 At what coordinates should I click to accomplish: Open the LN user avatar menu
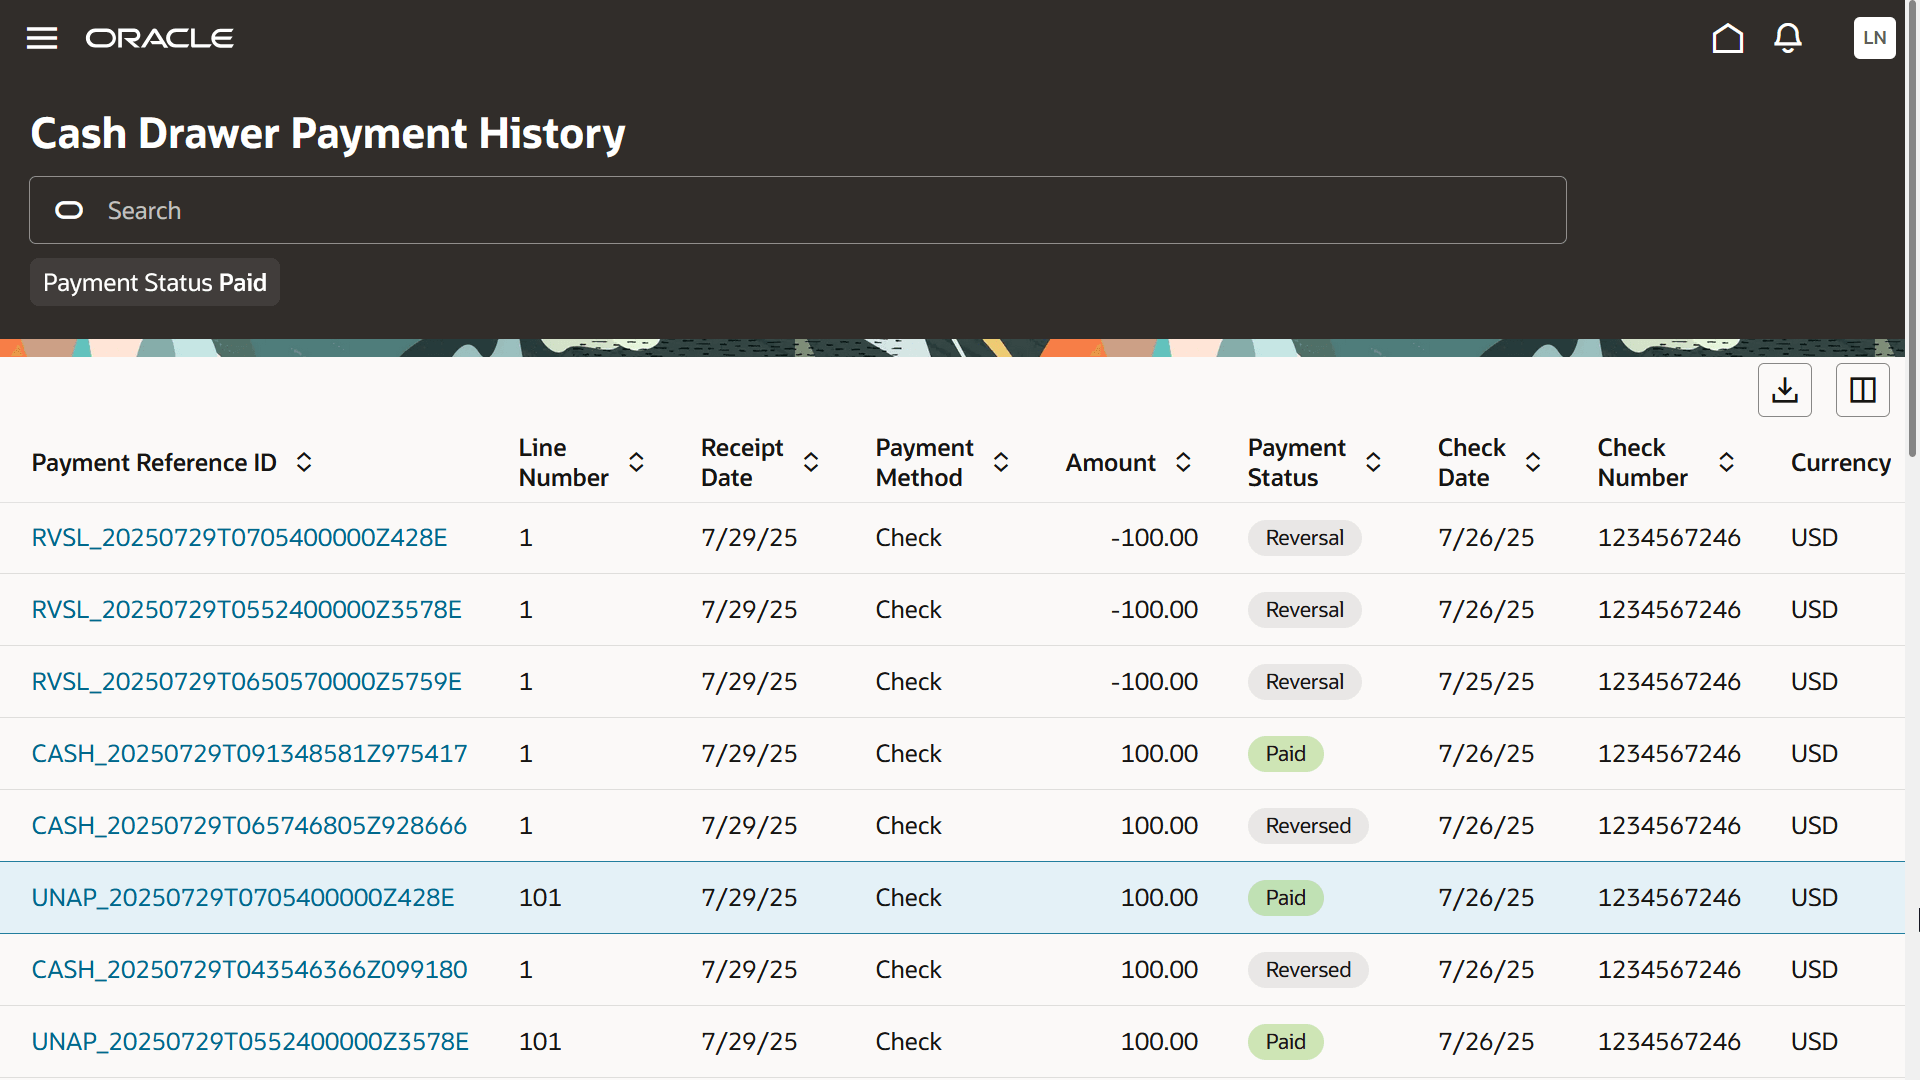pos(1874,38)
